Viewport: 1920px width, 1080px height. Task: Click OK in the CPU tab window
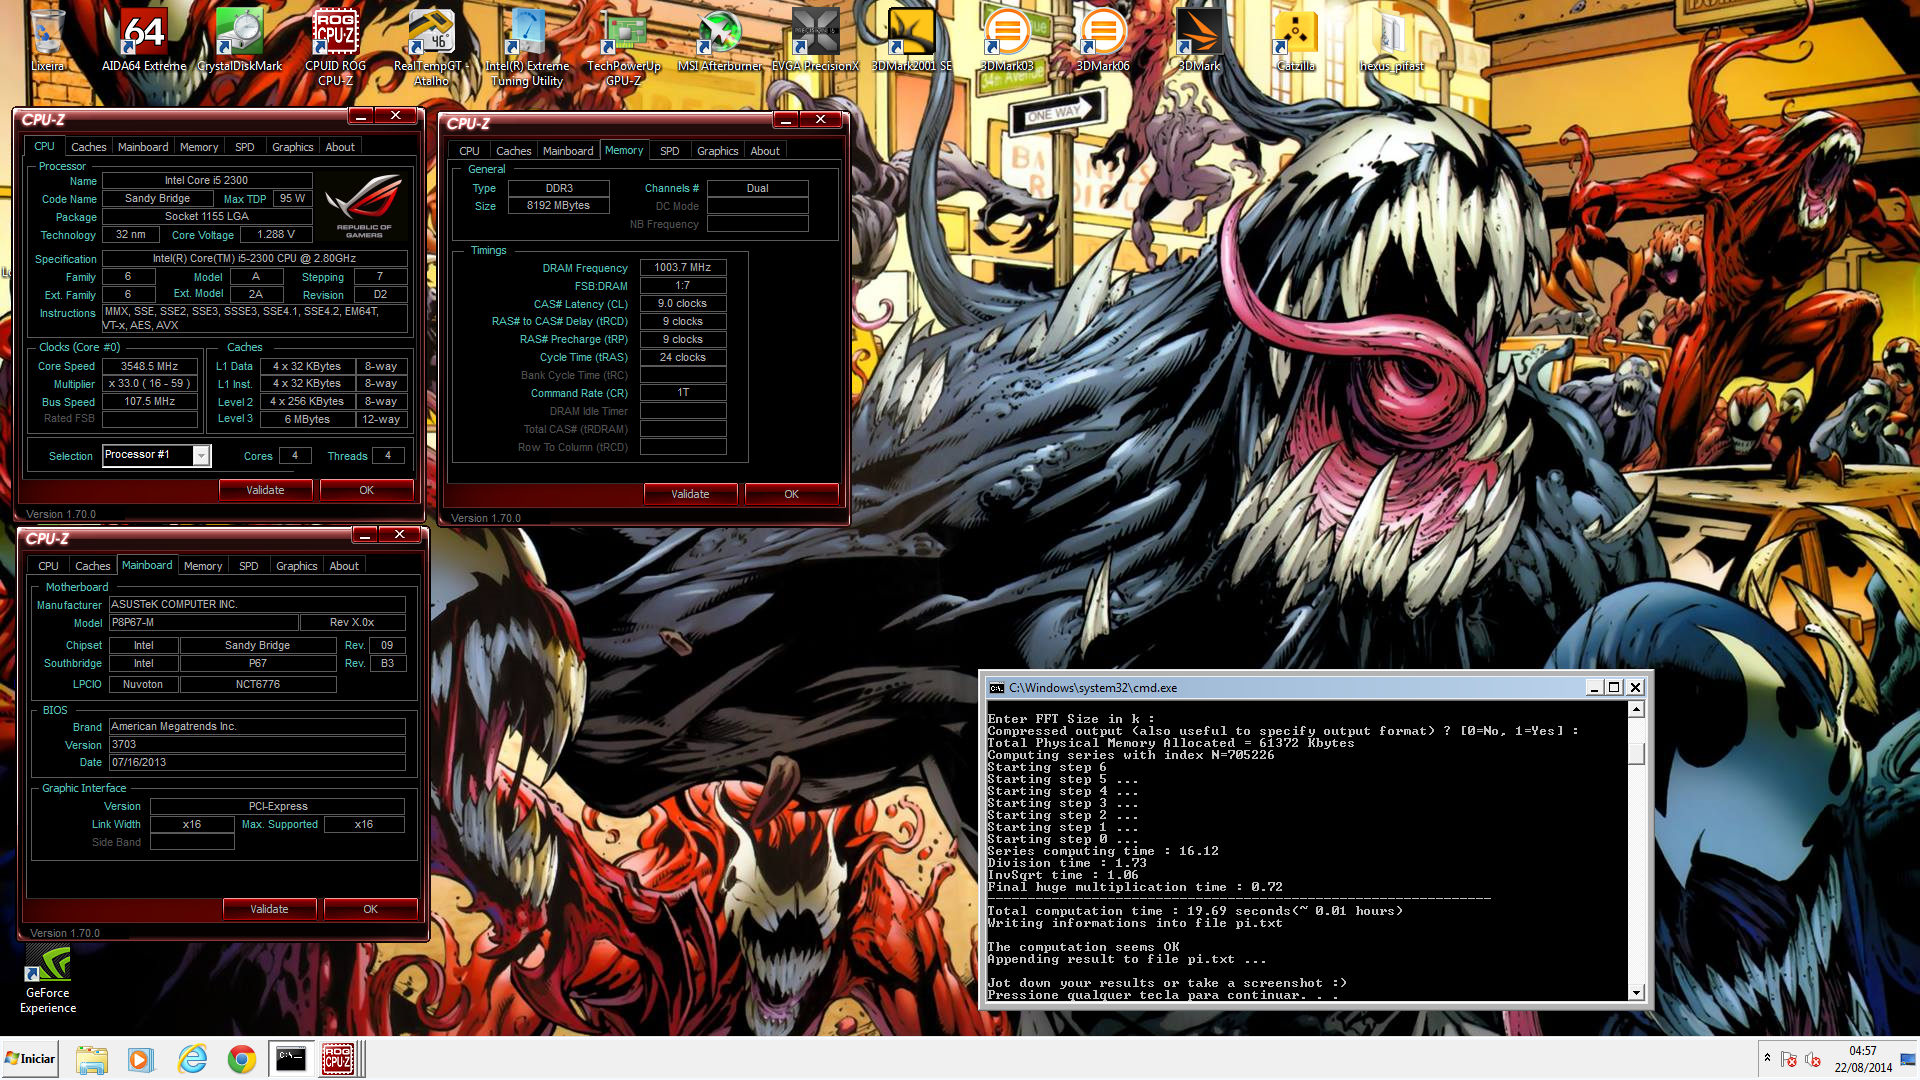(x=366, y=490)
